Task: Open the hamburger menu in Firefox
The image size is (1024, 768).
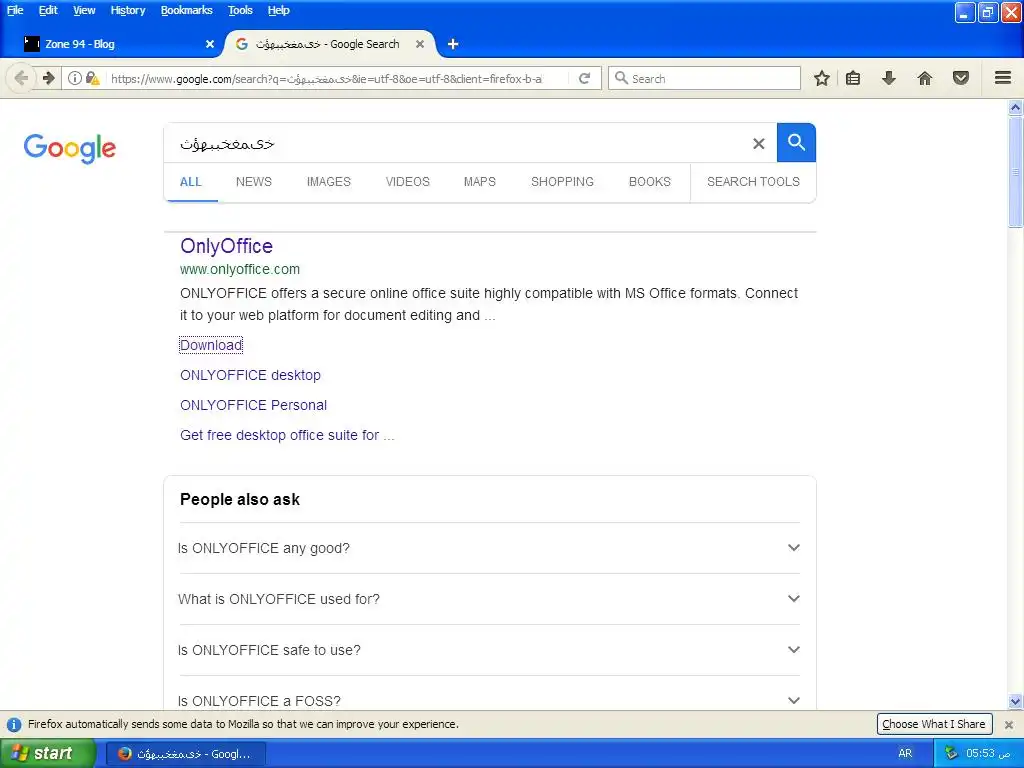Action: (x=1003, y=78)
